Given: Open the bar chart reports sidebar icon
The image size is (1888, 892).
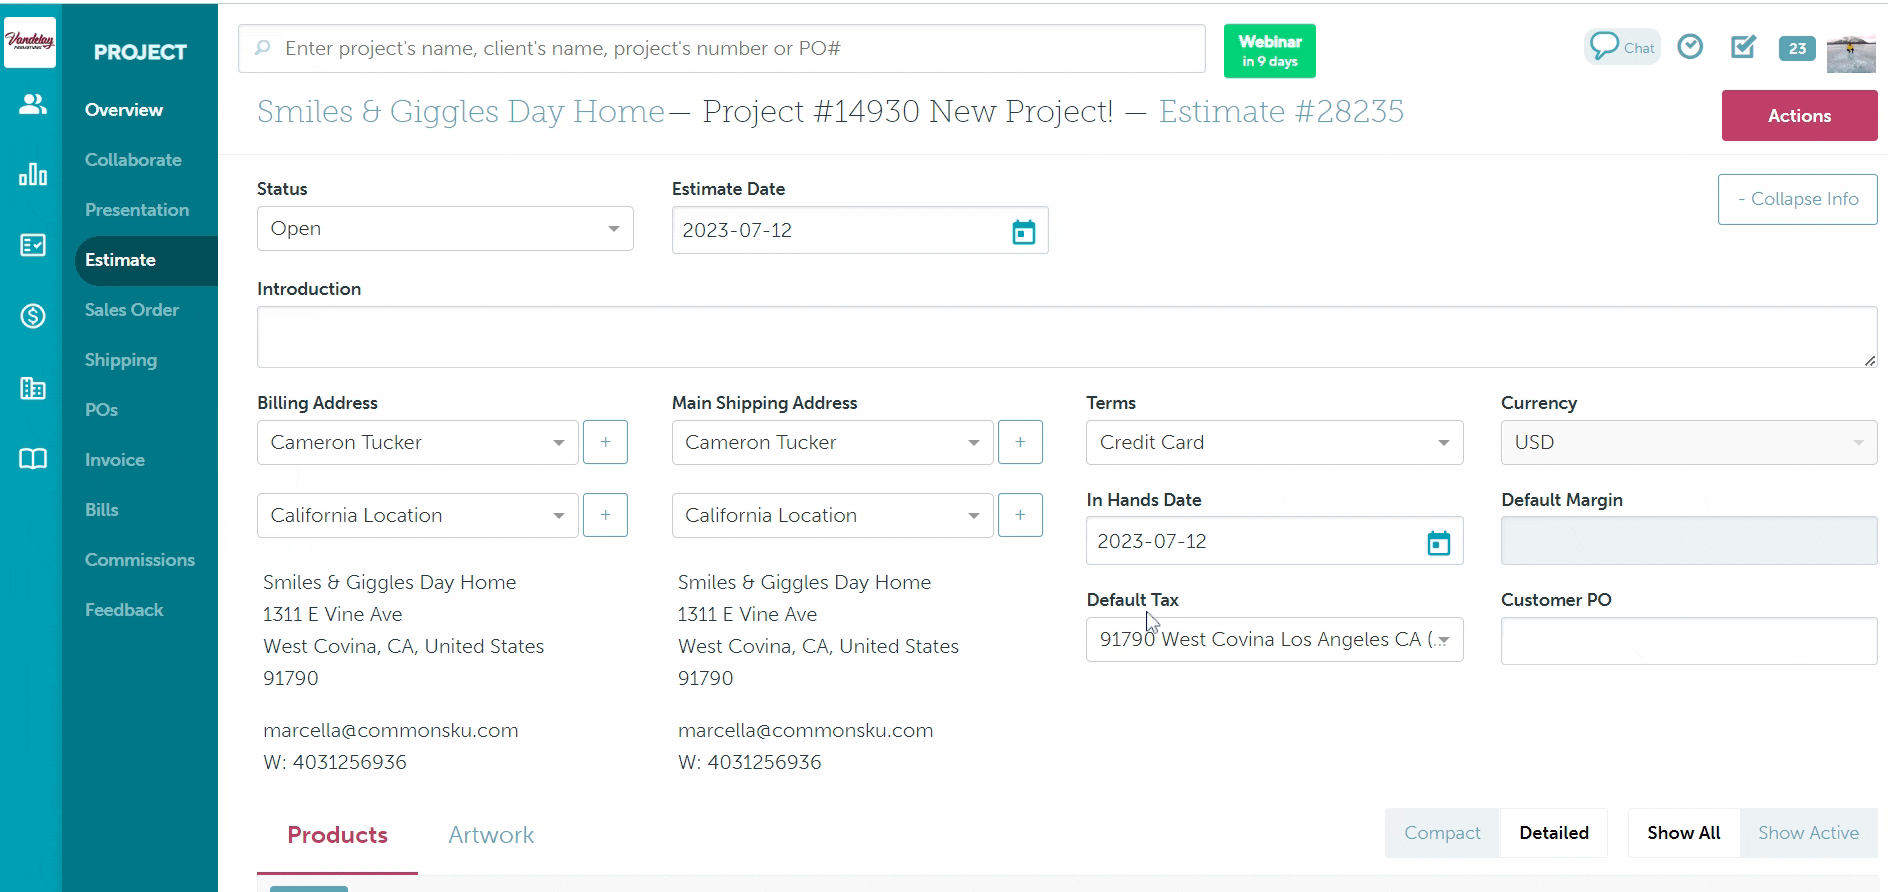Looking at the screenshot, I should tap(33, 175).
